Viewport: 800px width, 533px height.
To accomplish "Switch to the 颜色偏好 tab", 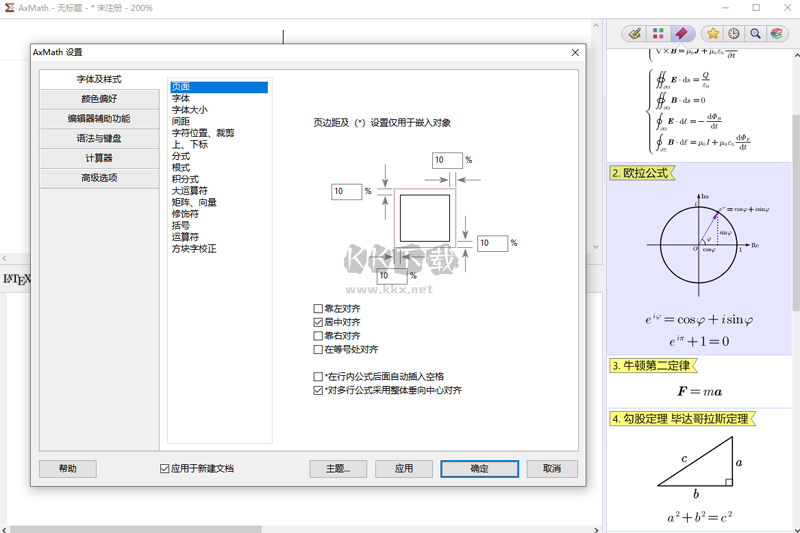I will point(99,99).
